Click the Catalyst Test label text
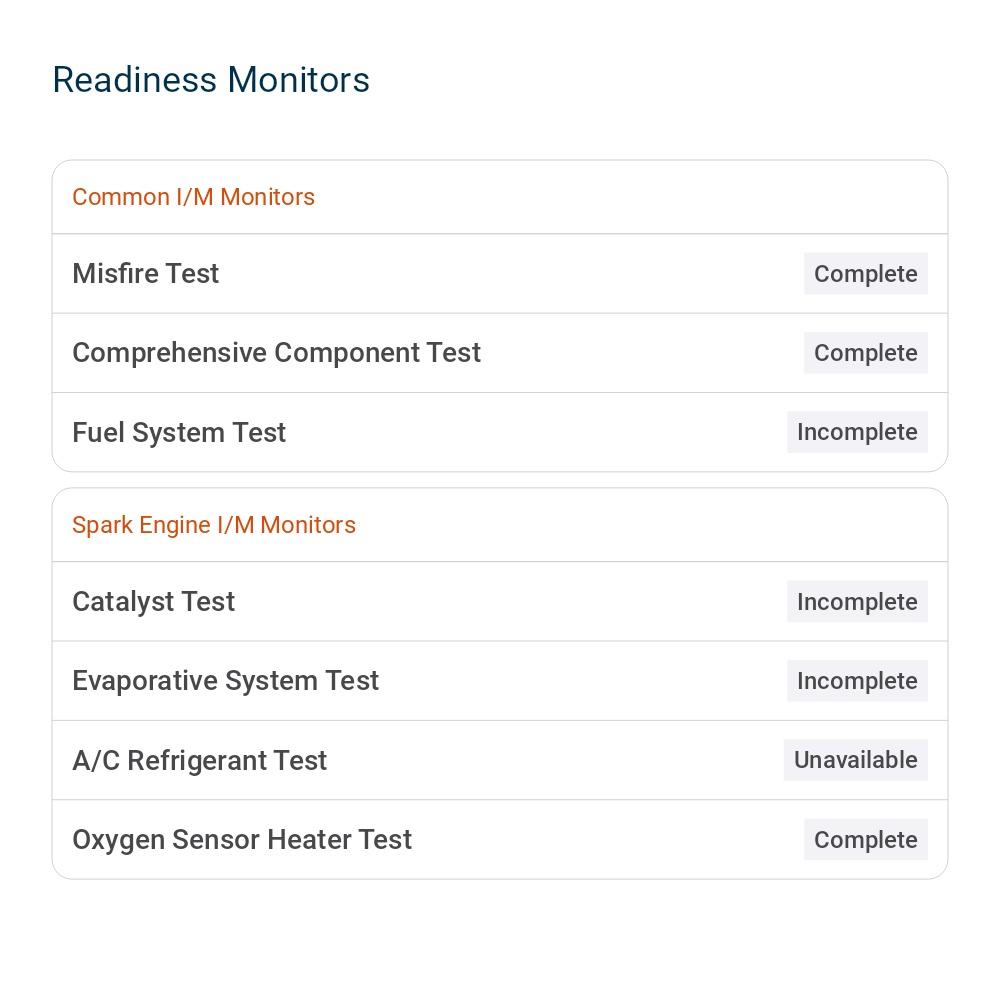Image resolution: width=1000 pixels, height=1000 pixels. (153, 602)
